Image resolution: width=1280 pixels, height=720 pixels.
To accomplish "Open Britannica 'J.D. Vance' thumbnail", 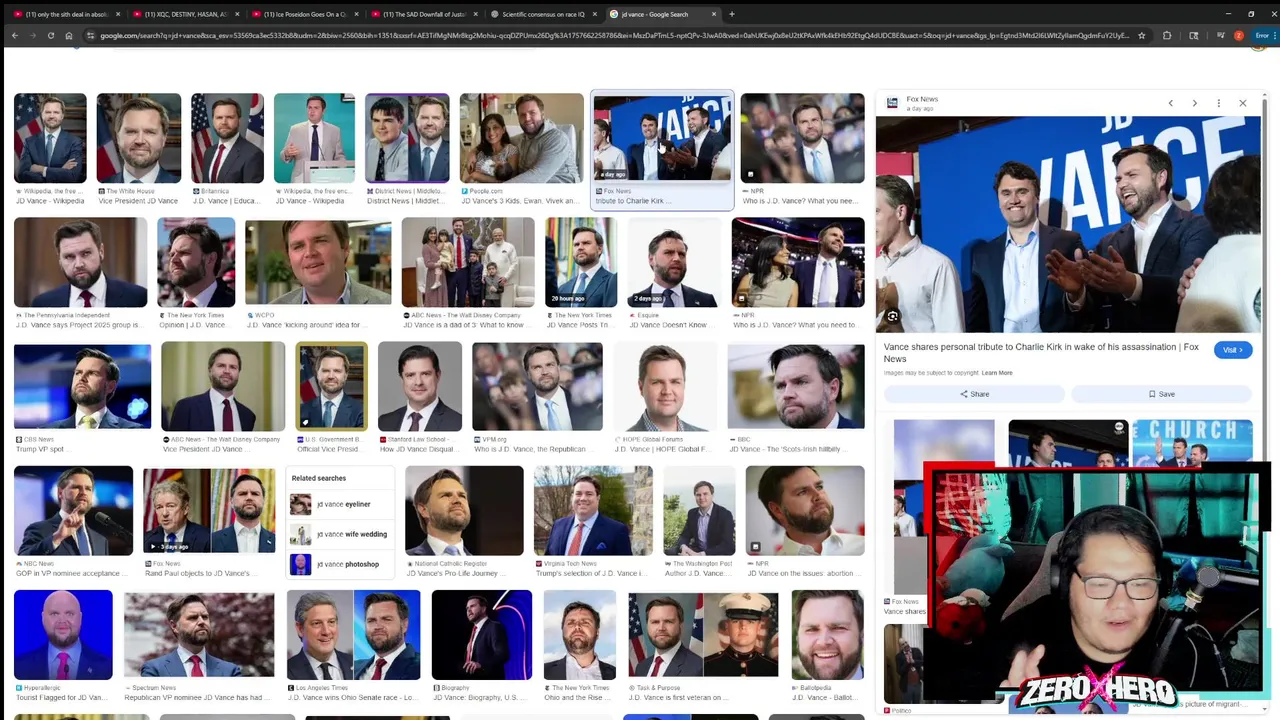I will [227, 138].
